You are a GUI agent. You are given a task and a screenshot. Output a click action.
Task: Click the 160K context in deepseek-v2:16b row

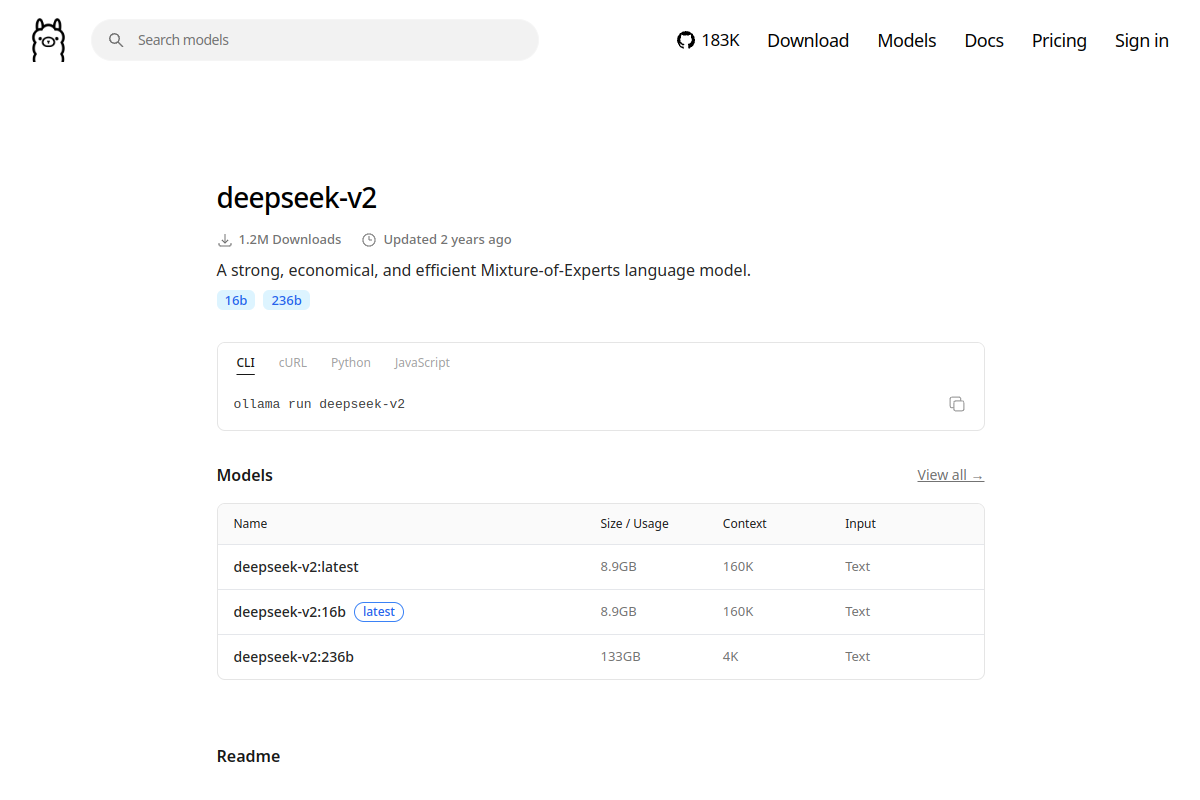738,611
